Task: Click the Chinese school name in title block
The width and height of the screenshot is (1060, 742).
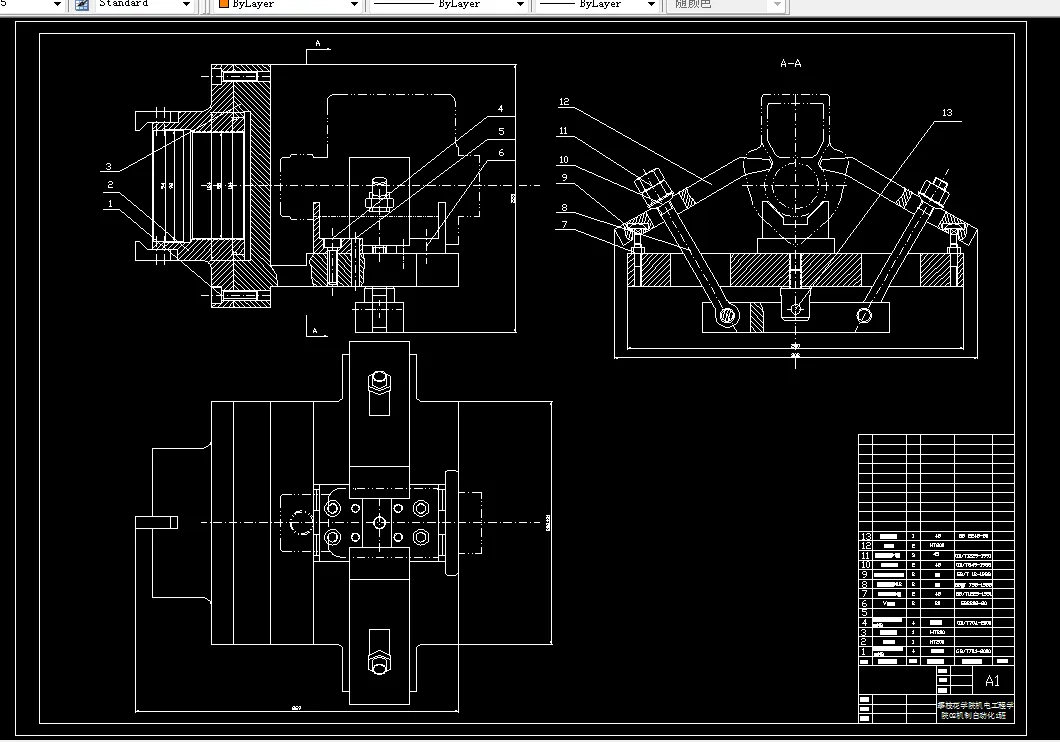Action: pos(975,710)
